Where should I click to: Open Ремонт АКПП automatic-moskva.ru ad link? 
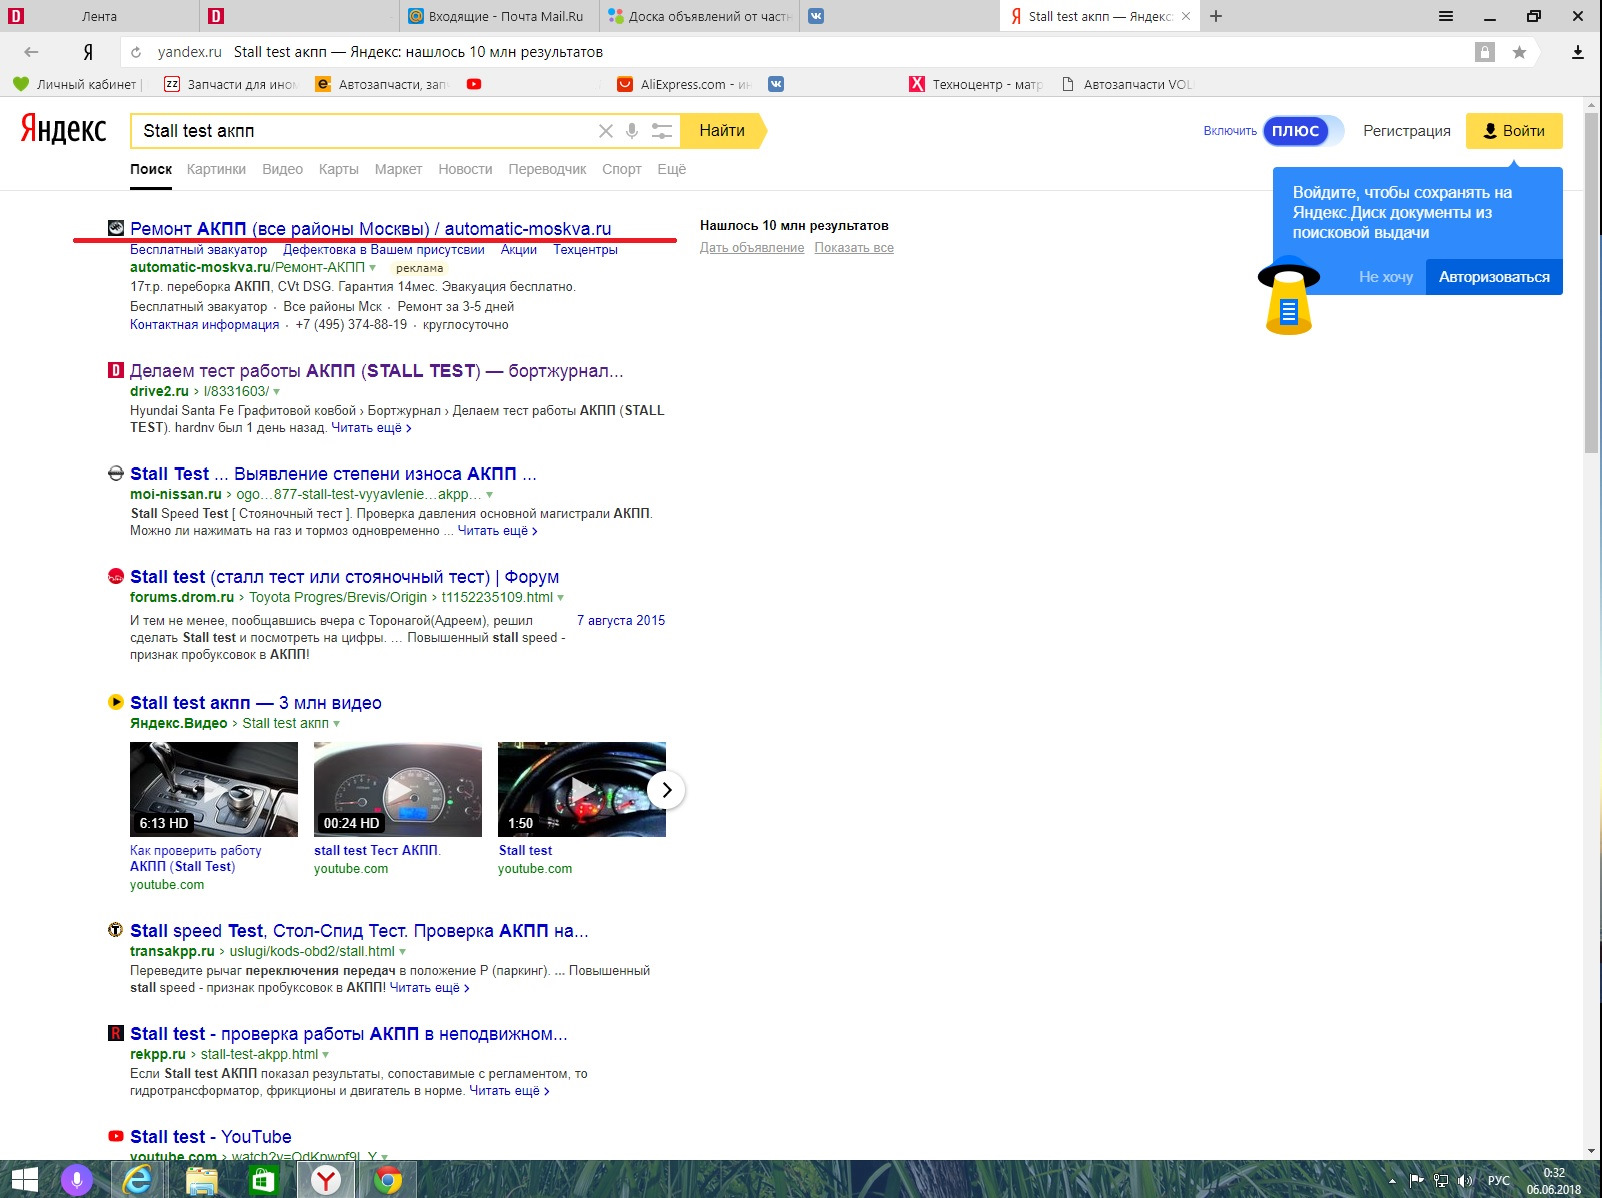point(370,229)
